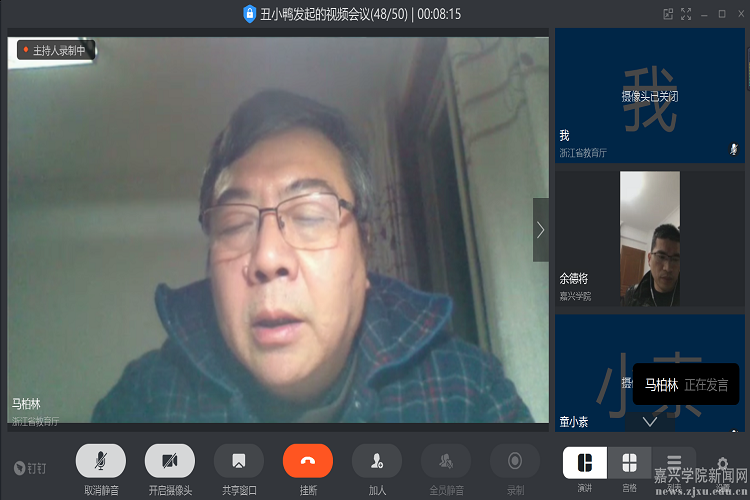Open the 共享窗口 share window button
750x500 pixels.
[x=238, y=460]
